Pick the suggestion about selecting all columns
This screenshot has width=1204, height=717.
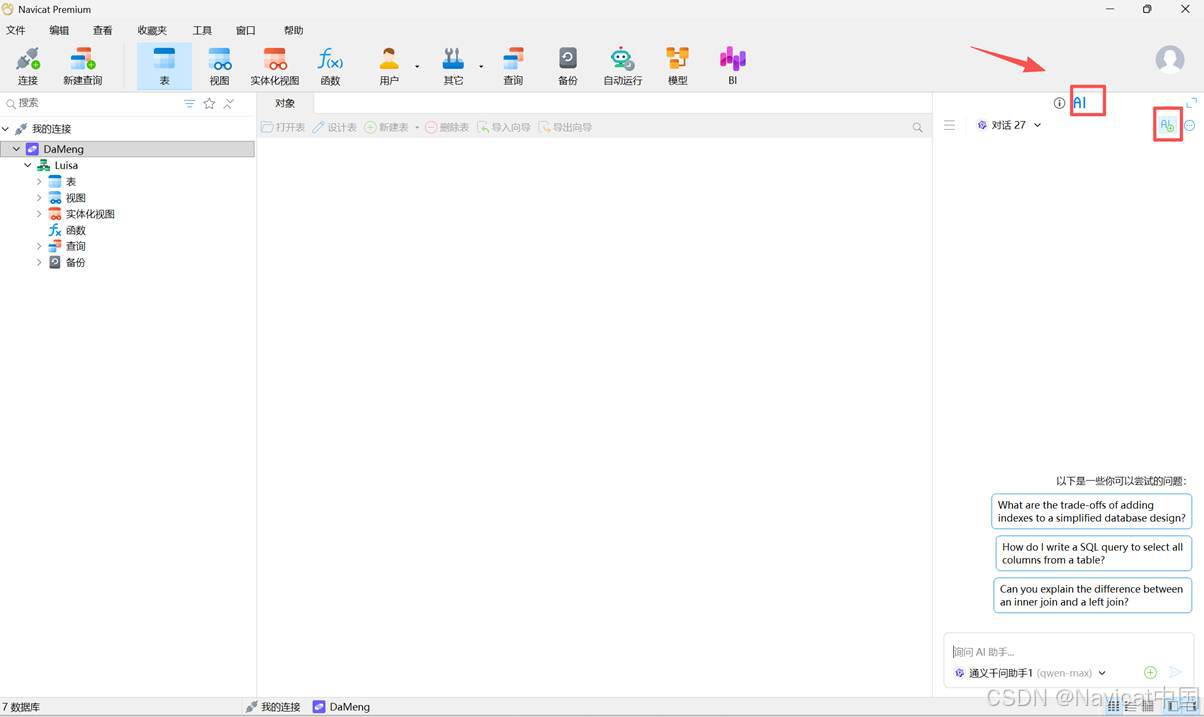[1093, 553]
